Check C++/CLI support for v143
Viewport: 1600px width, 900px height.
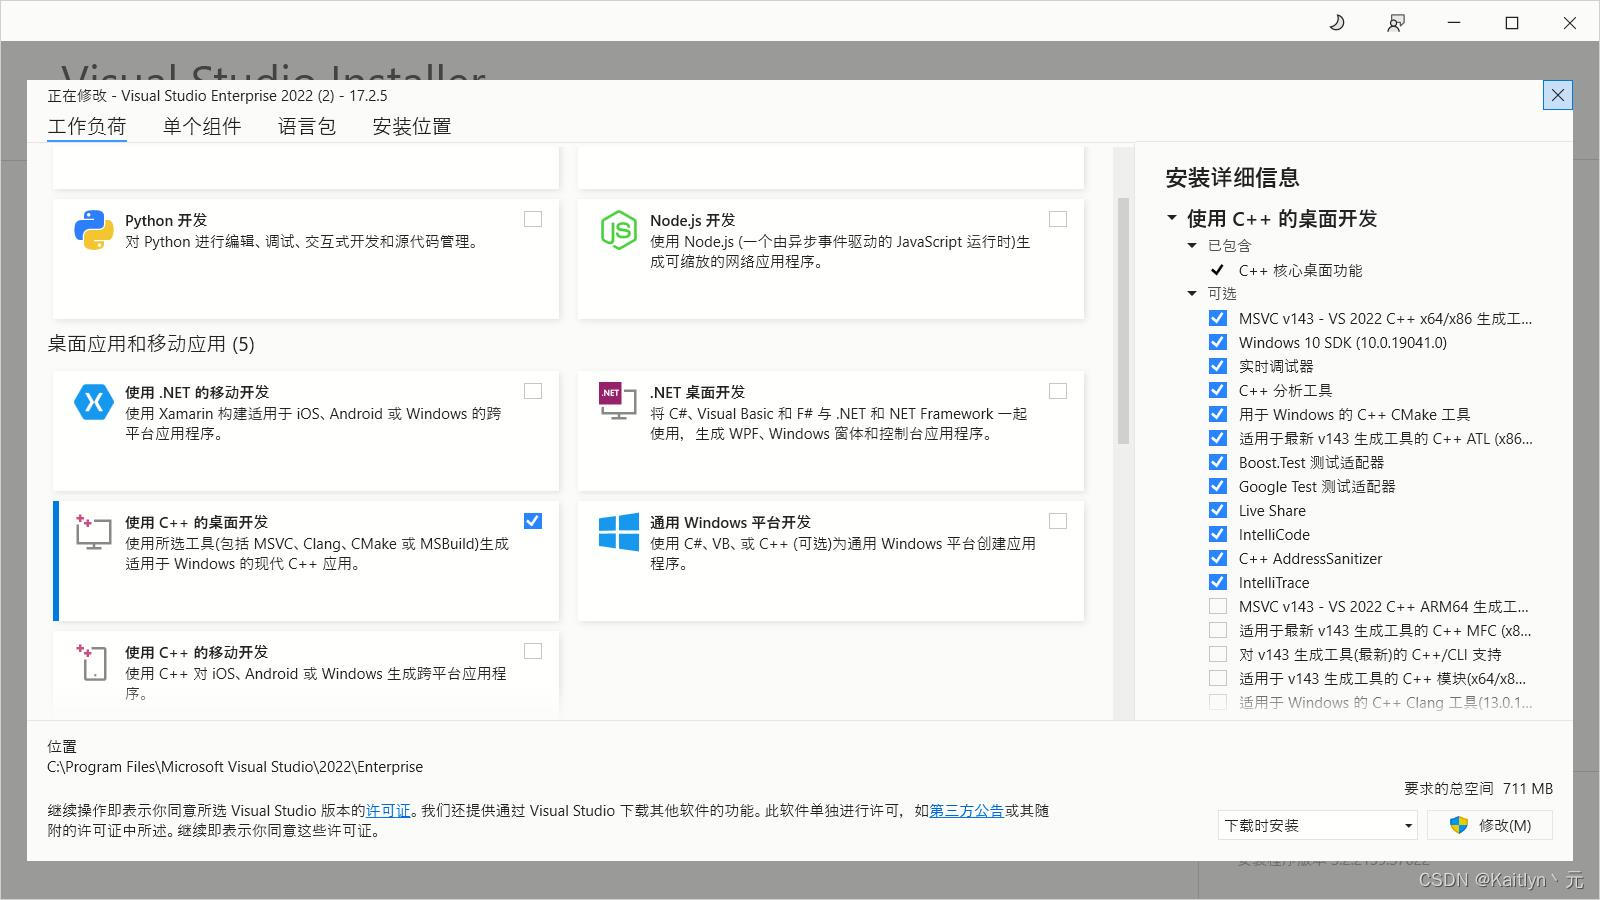point(1217,654)
